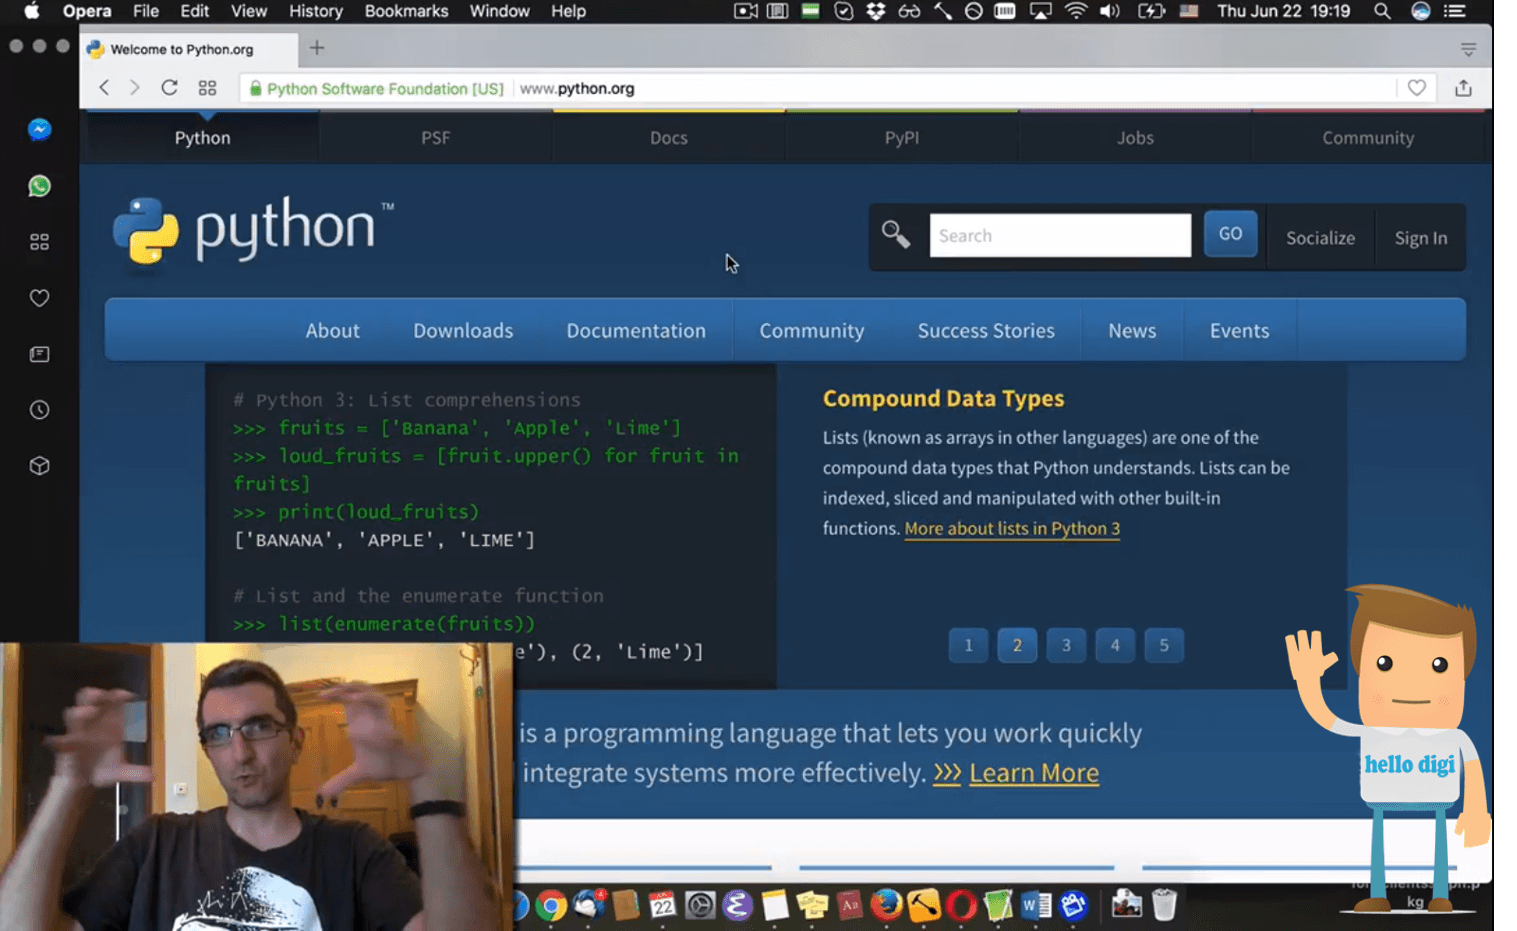1517x931 pixels.
Task: Click the green security padlock icon
Action: (x=255, y=88)
